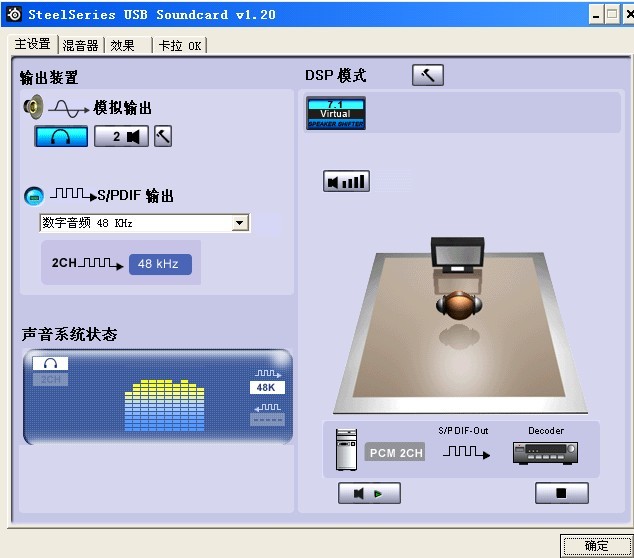The image size is (634, 558).
Task: Click the S/PDIF-Out waveform arrow icon
Action: coord(466,452)
